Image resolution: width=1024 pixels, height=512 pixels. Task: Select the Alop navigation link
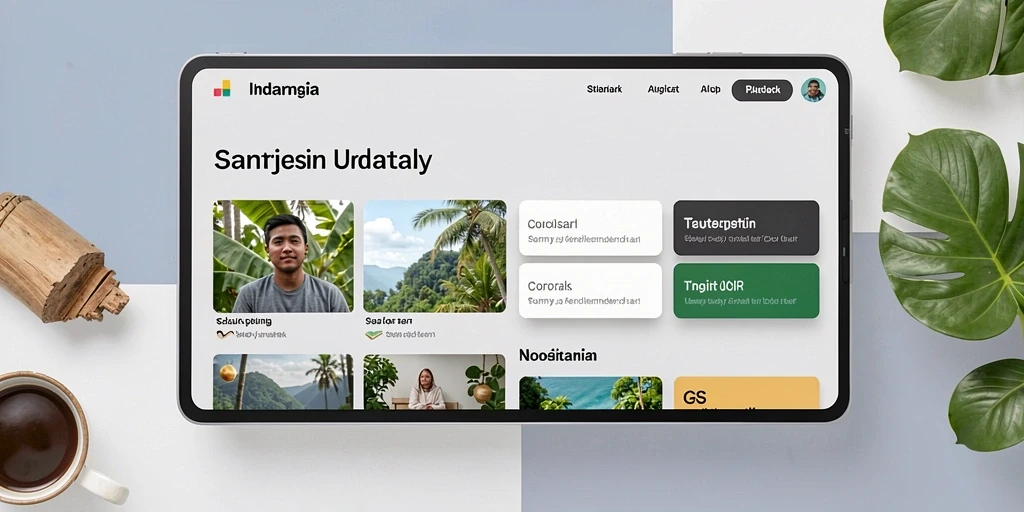(x=711, y=89)
